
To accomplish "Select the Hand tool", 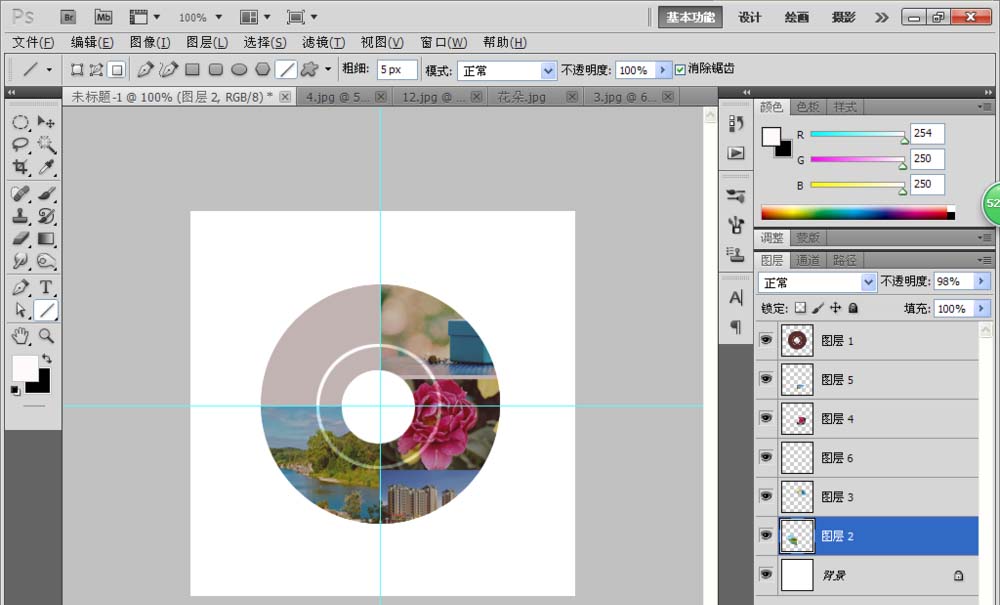I will [20, 335].
